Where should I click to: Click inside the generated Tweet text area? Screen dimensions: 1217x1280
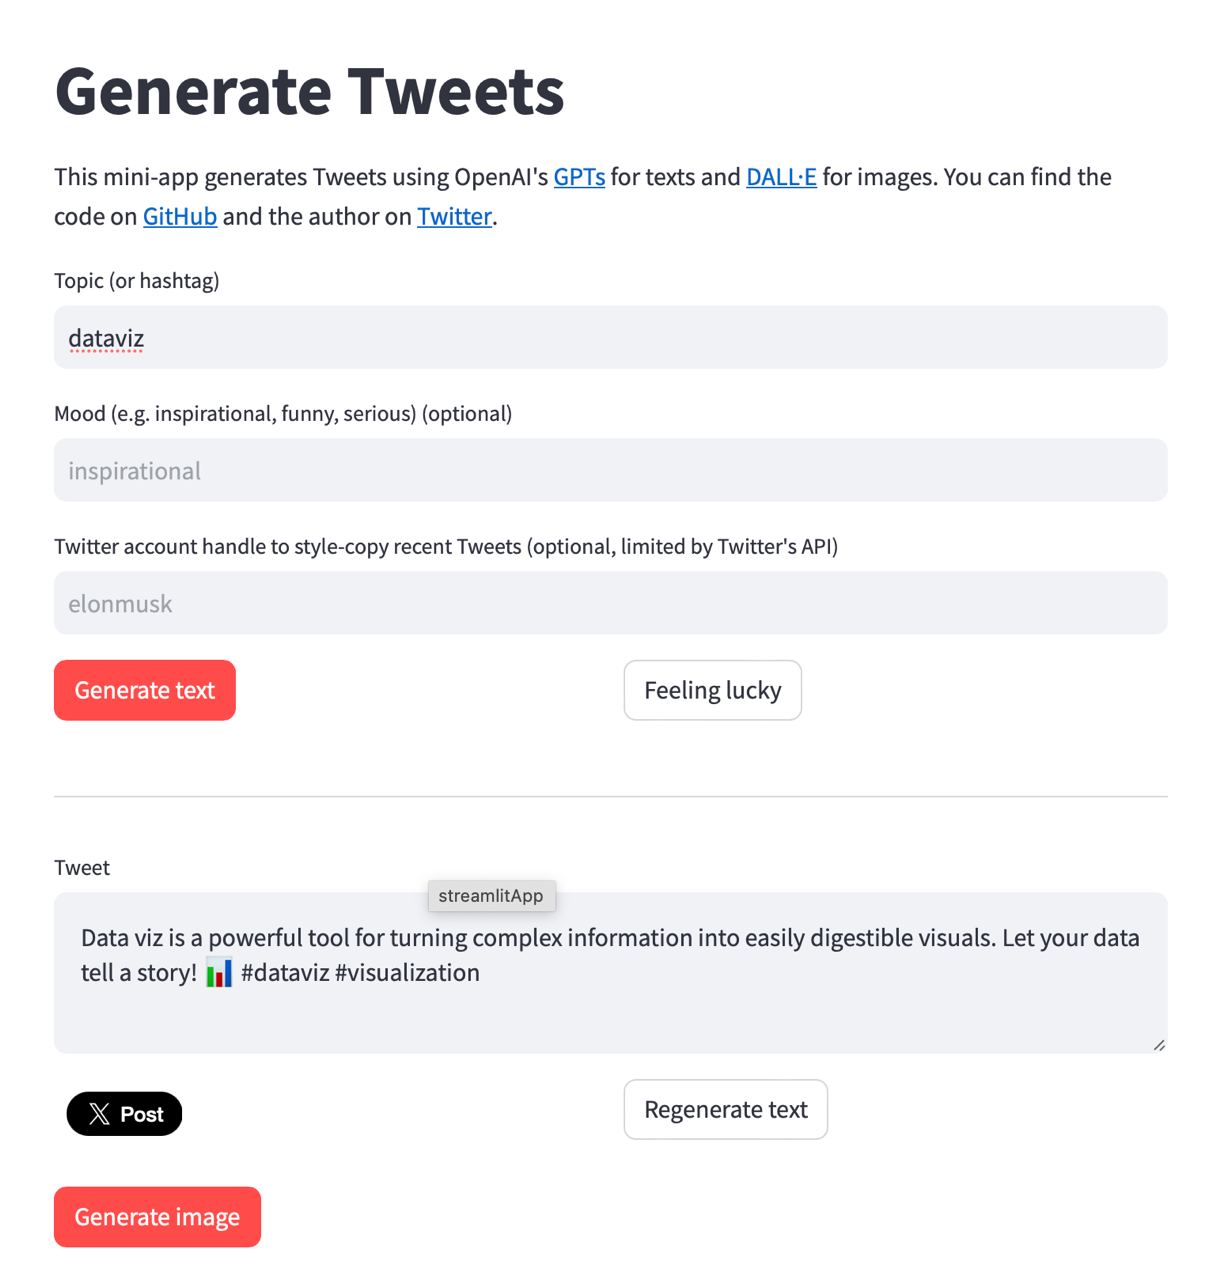(610, 1010)
